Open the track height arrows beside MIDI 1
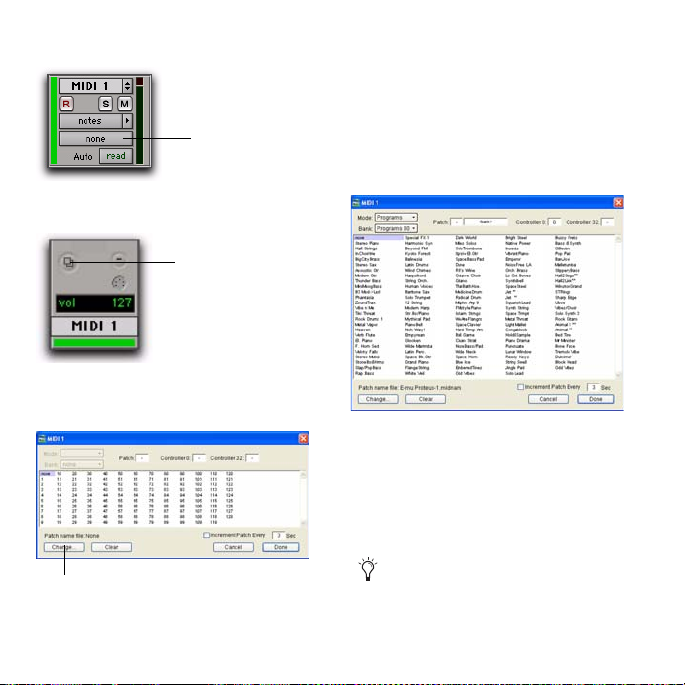685x685 pixels. (x=127, y=86)
